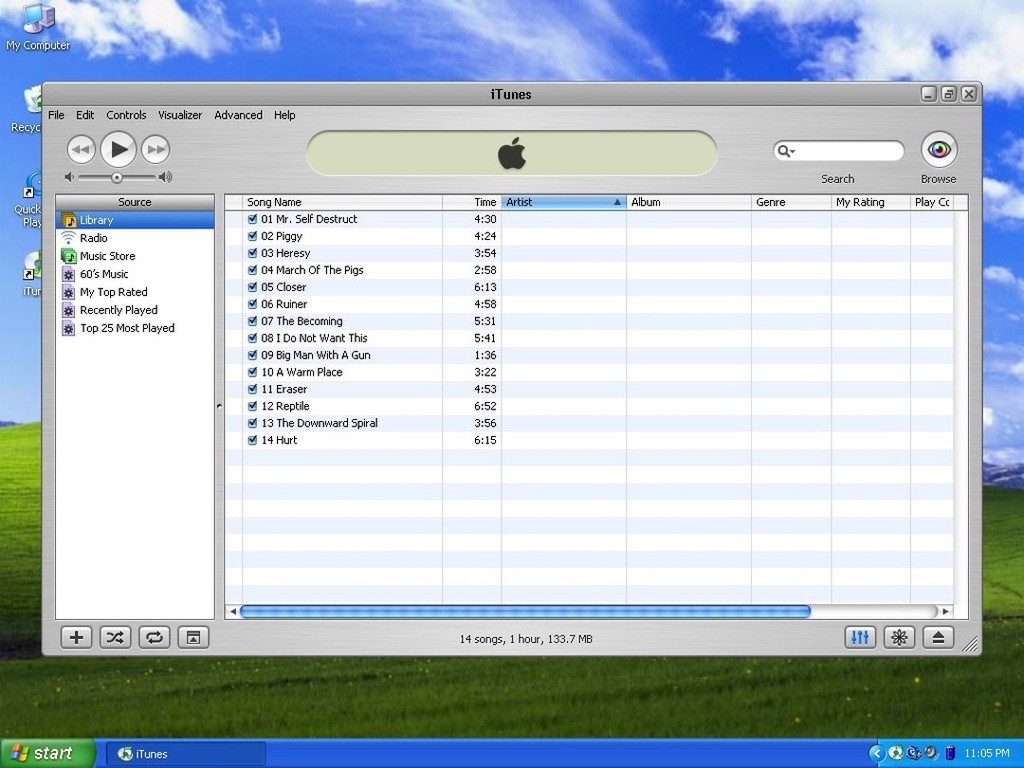Sort by the Genre column header
Screen dimensions: 1024x768
(792, 202)
